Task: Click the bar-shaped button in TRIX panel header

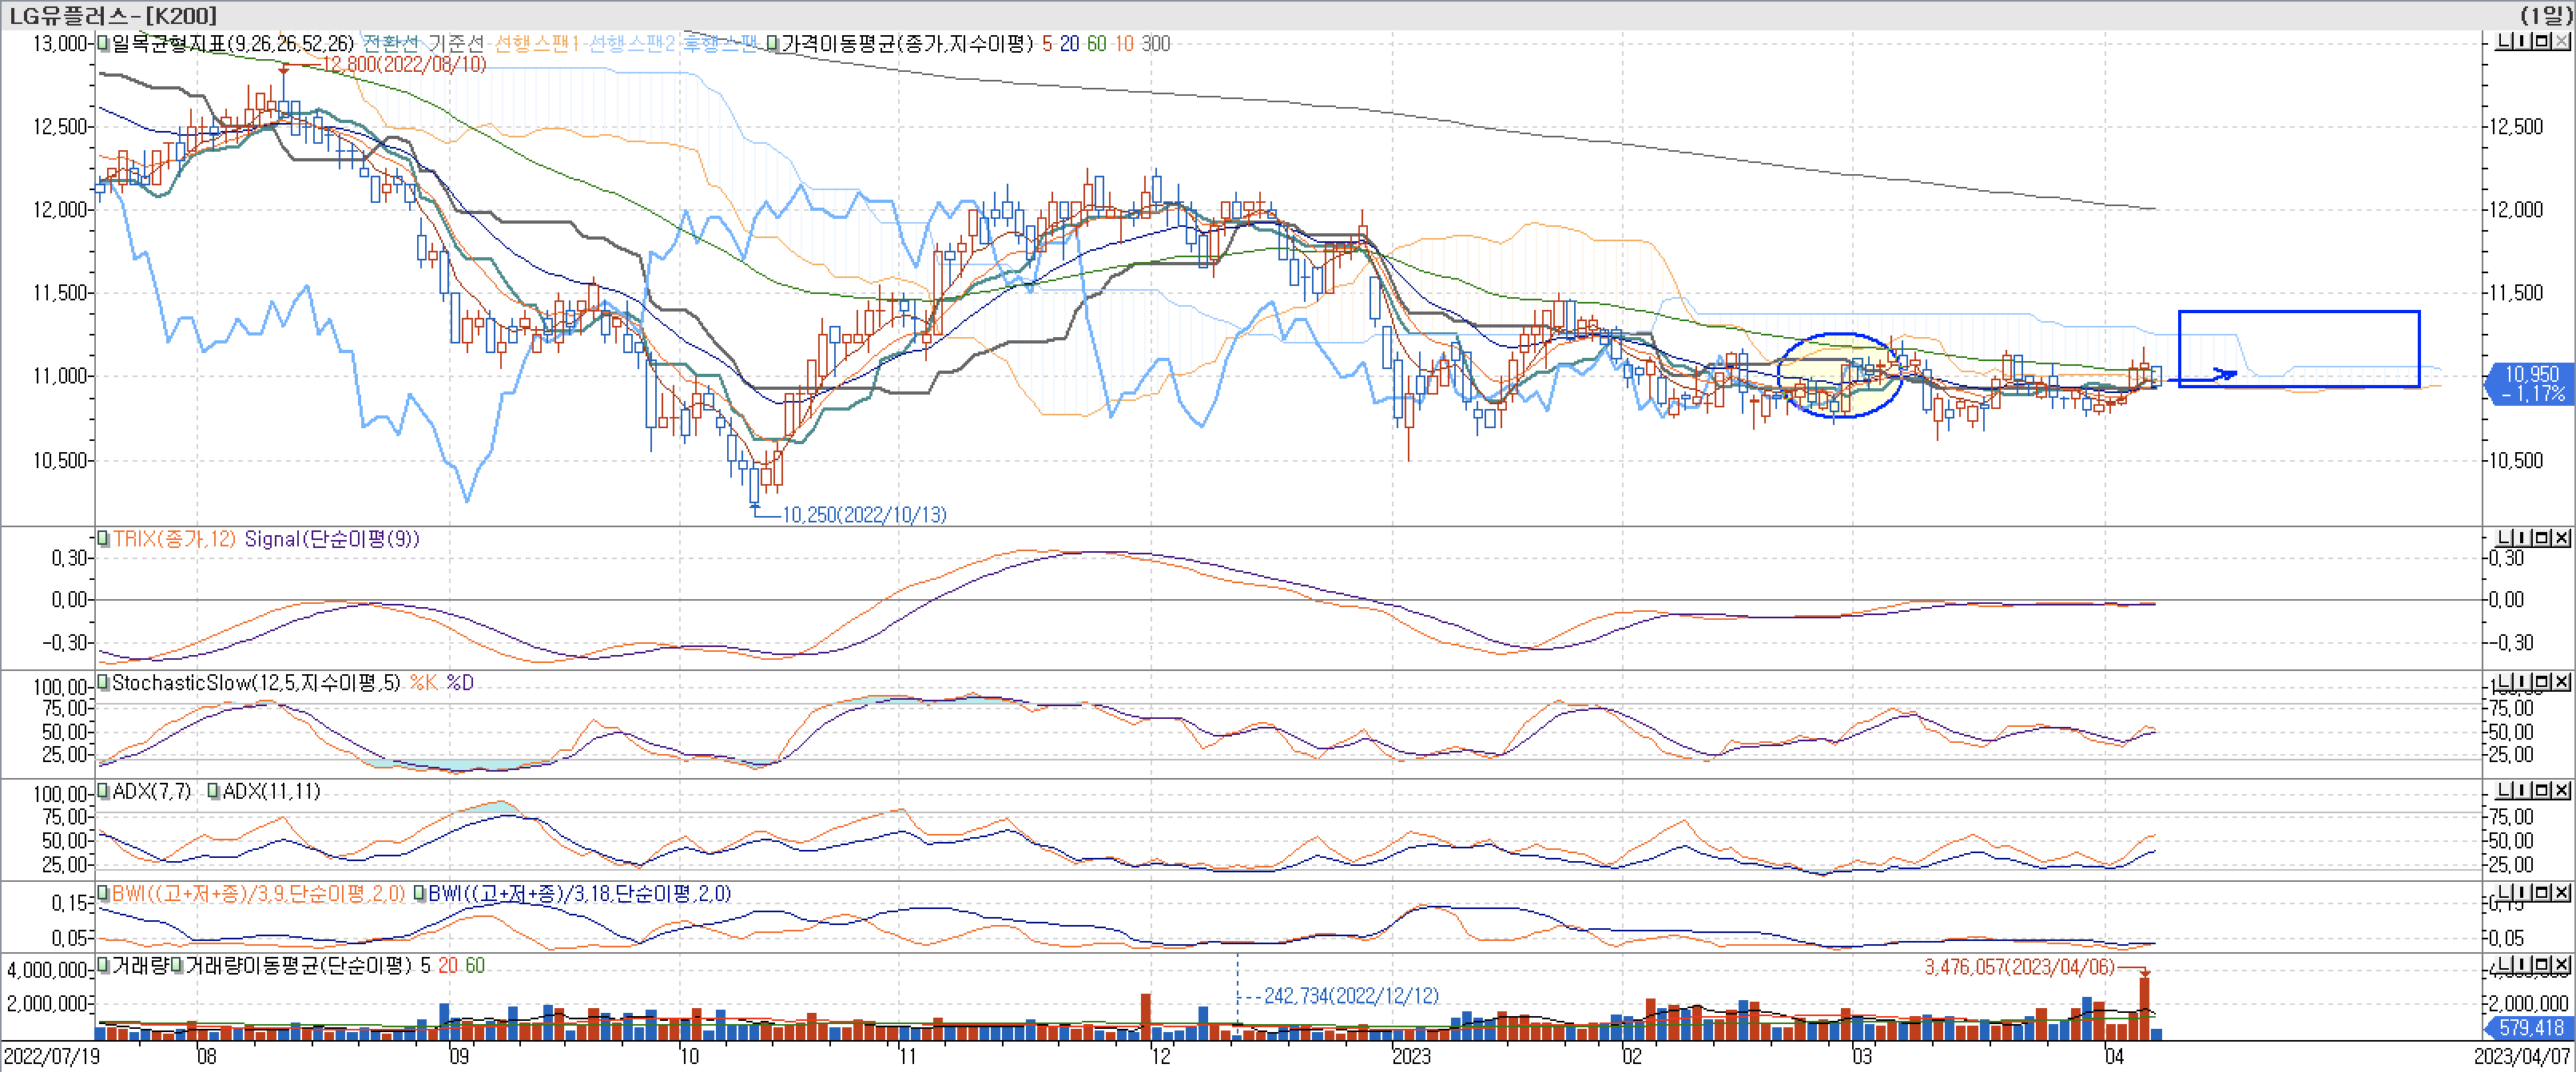Action: (2525, 538)
